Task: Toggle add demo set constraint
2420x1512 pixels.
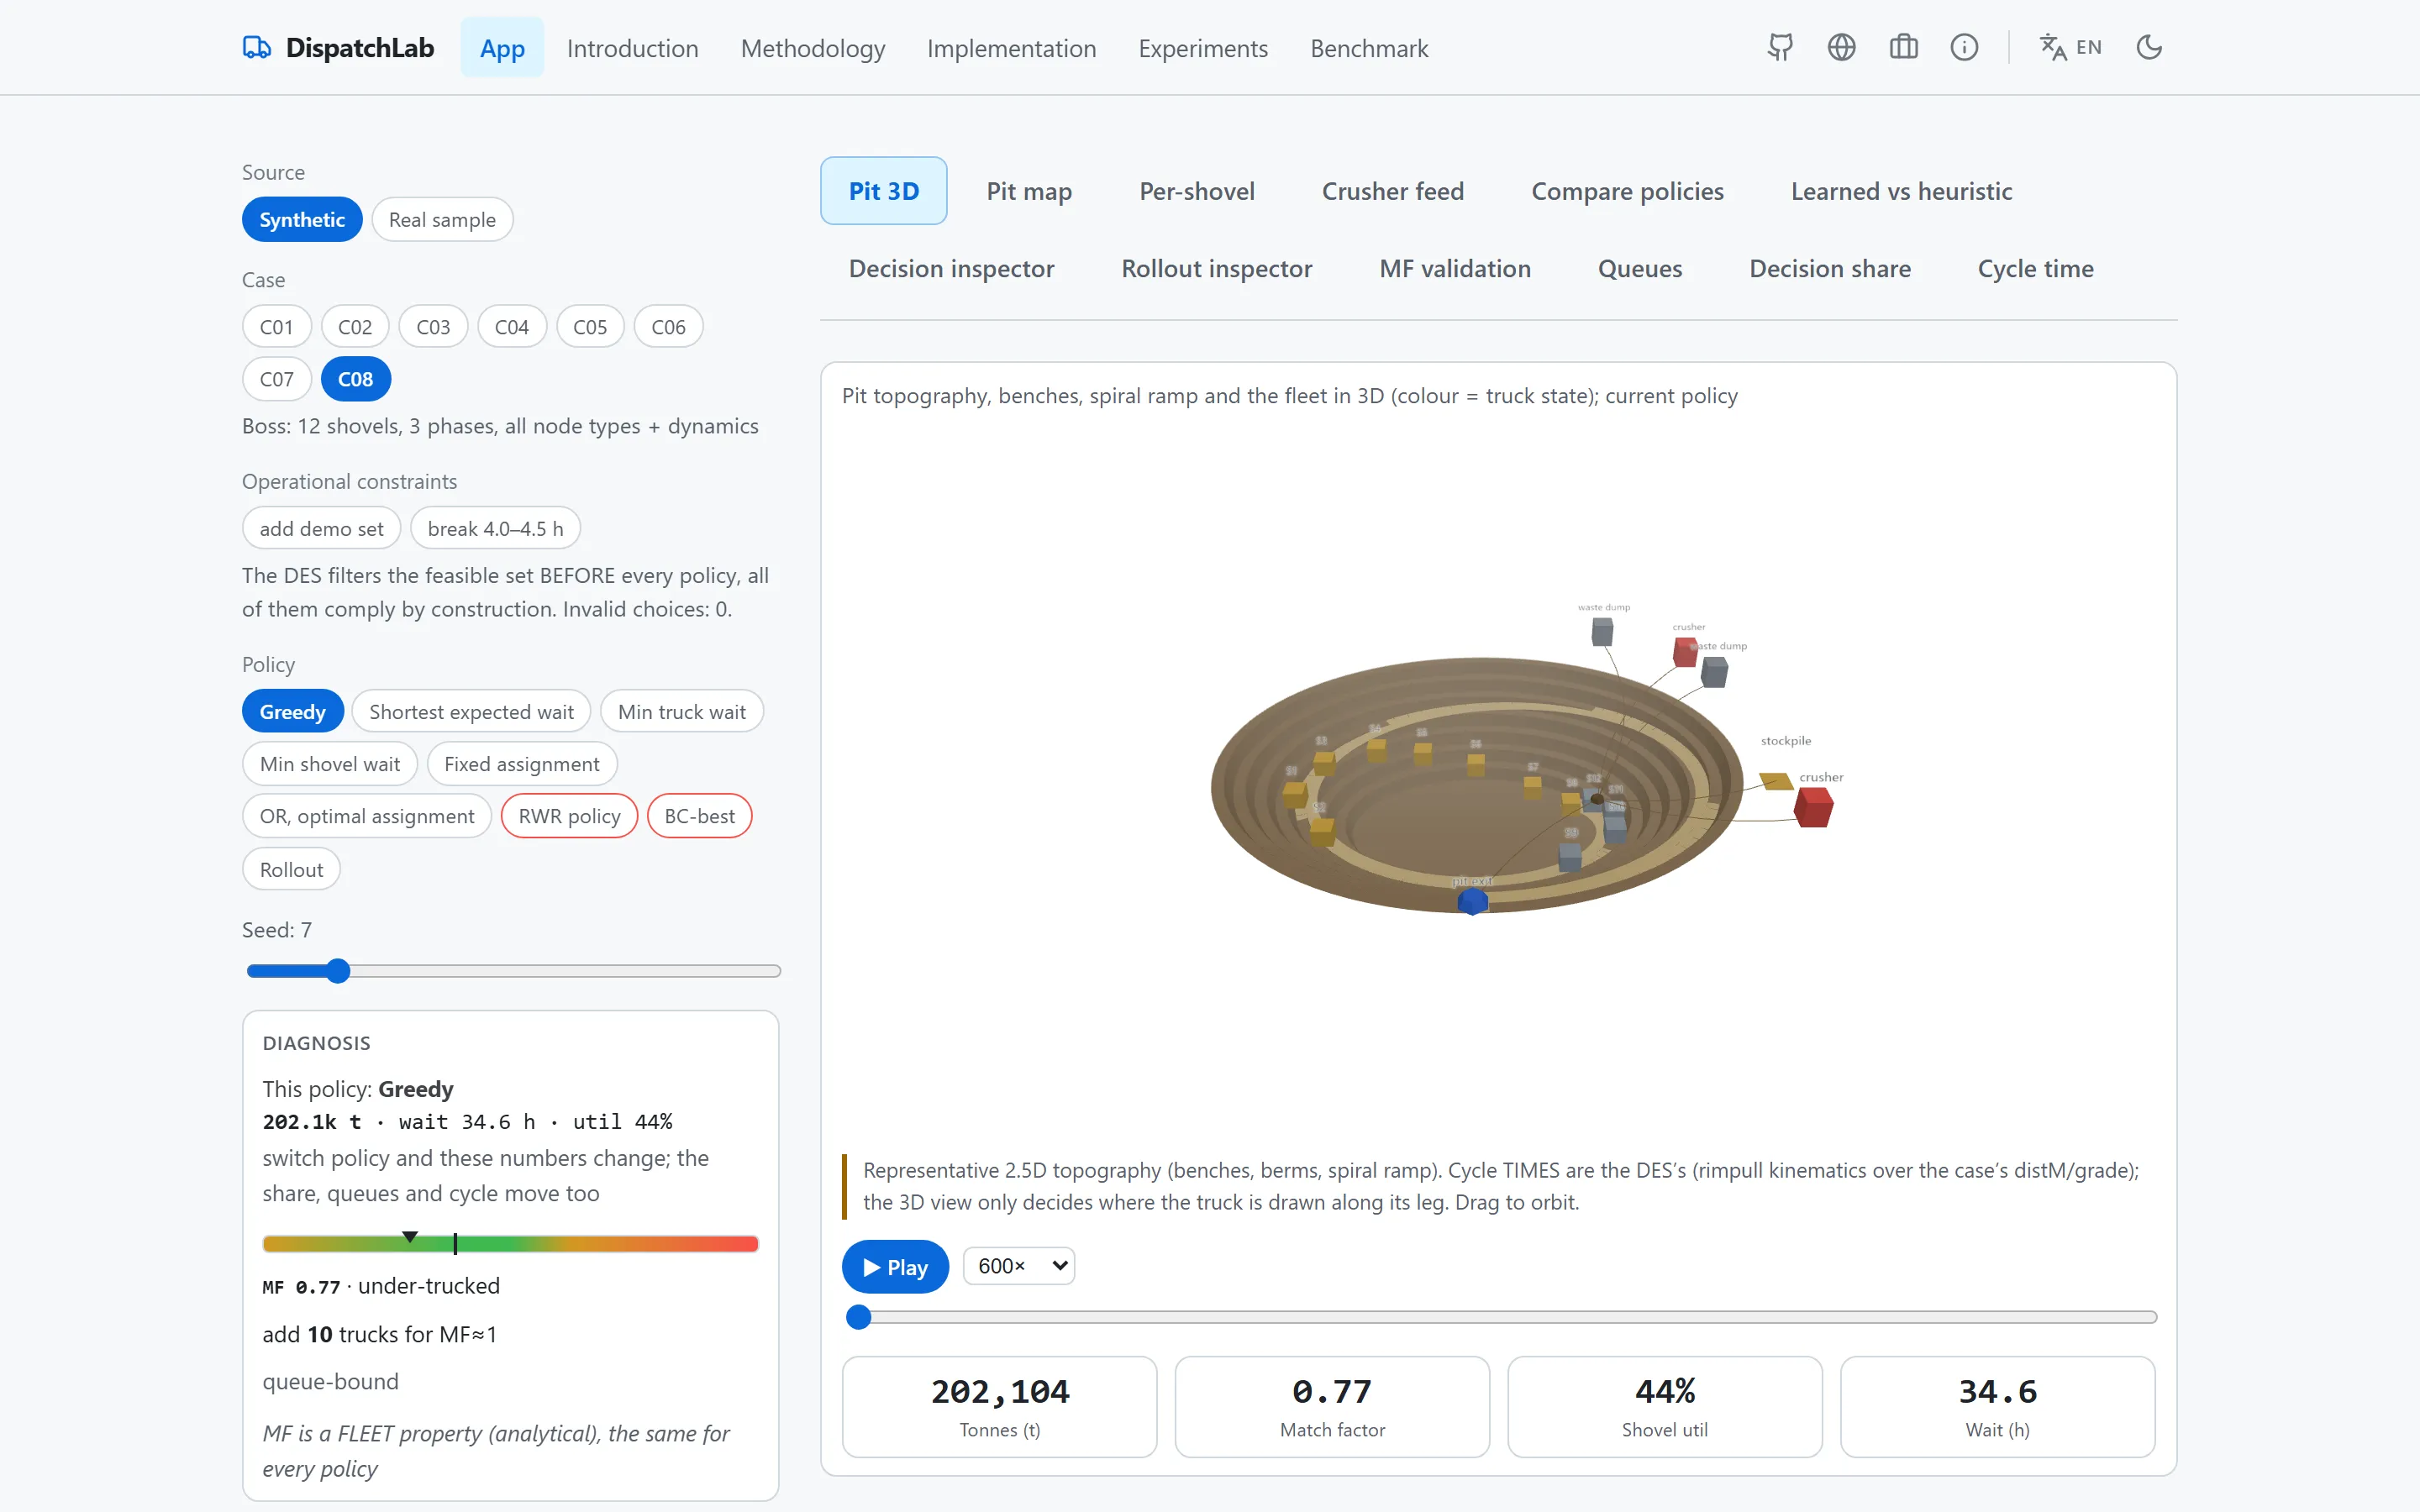Action: pos(321,528)
